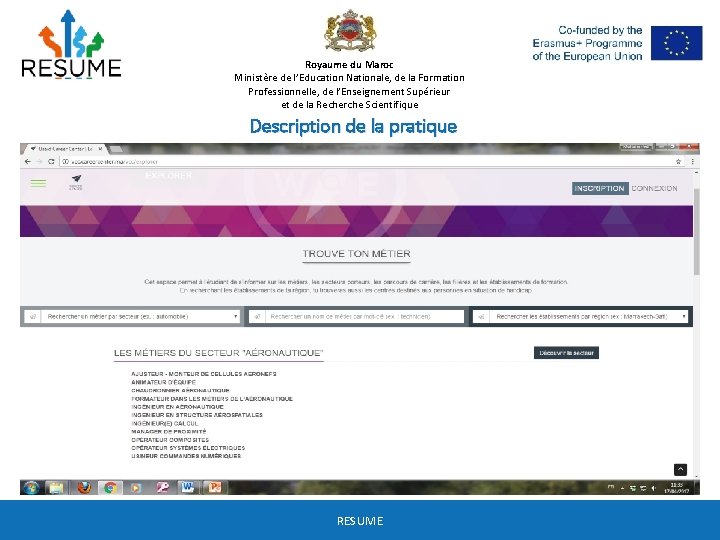Open Ingénieur en structure aérospatiales
The height and width of the screenshot is (540, 720).
click(x=197, y=415)
